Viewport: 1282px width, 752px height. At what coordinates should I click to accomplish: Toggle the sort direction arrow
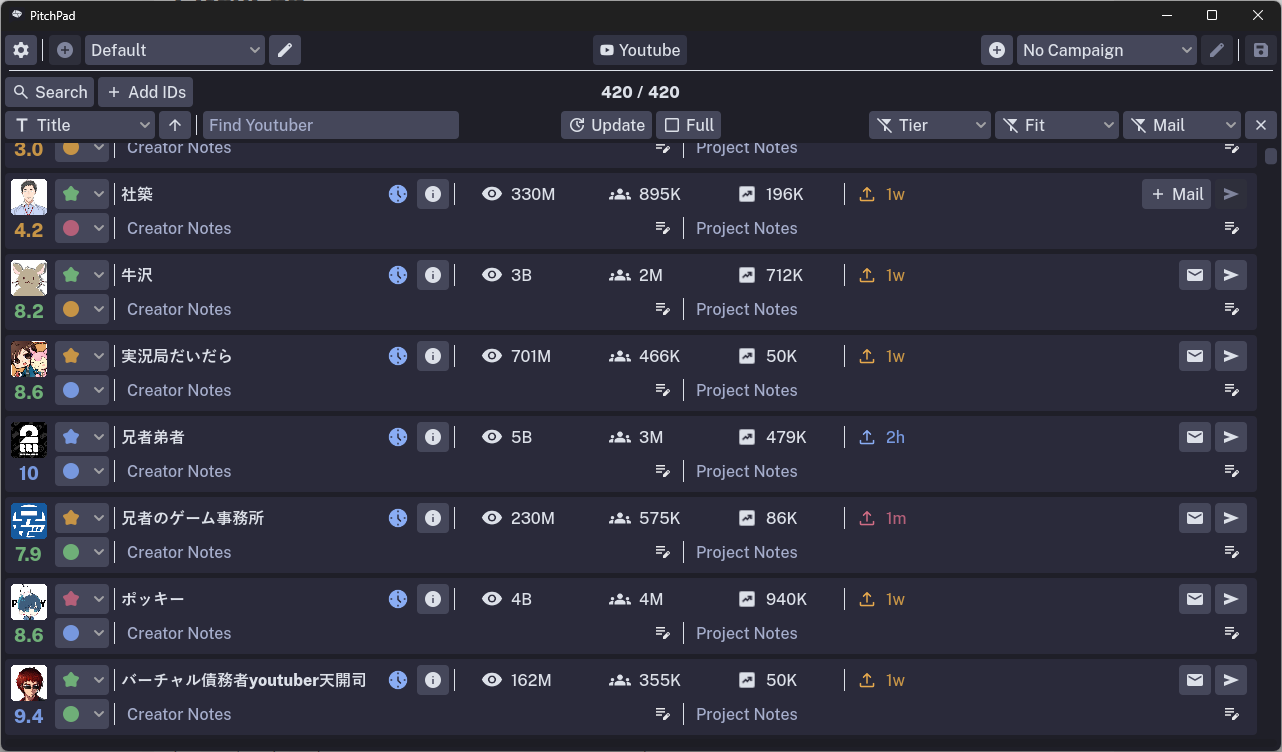pos(175,125)
